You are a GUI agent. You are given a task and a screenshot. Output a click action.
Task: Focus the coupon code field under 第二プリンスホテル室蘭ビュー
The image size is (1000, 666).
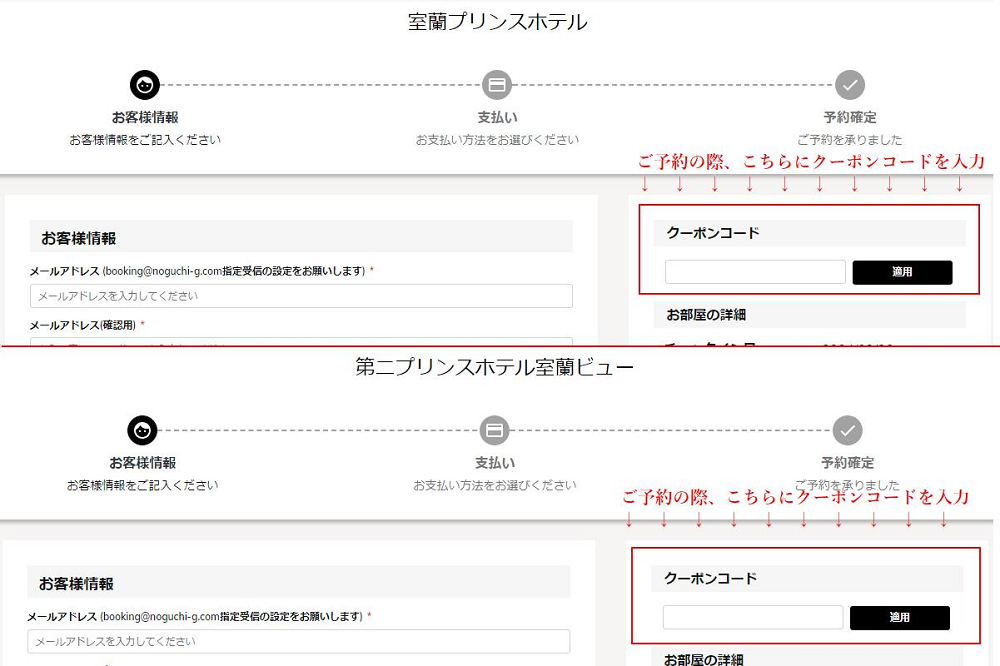(x=753, y=618)
